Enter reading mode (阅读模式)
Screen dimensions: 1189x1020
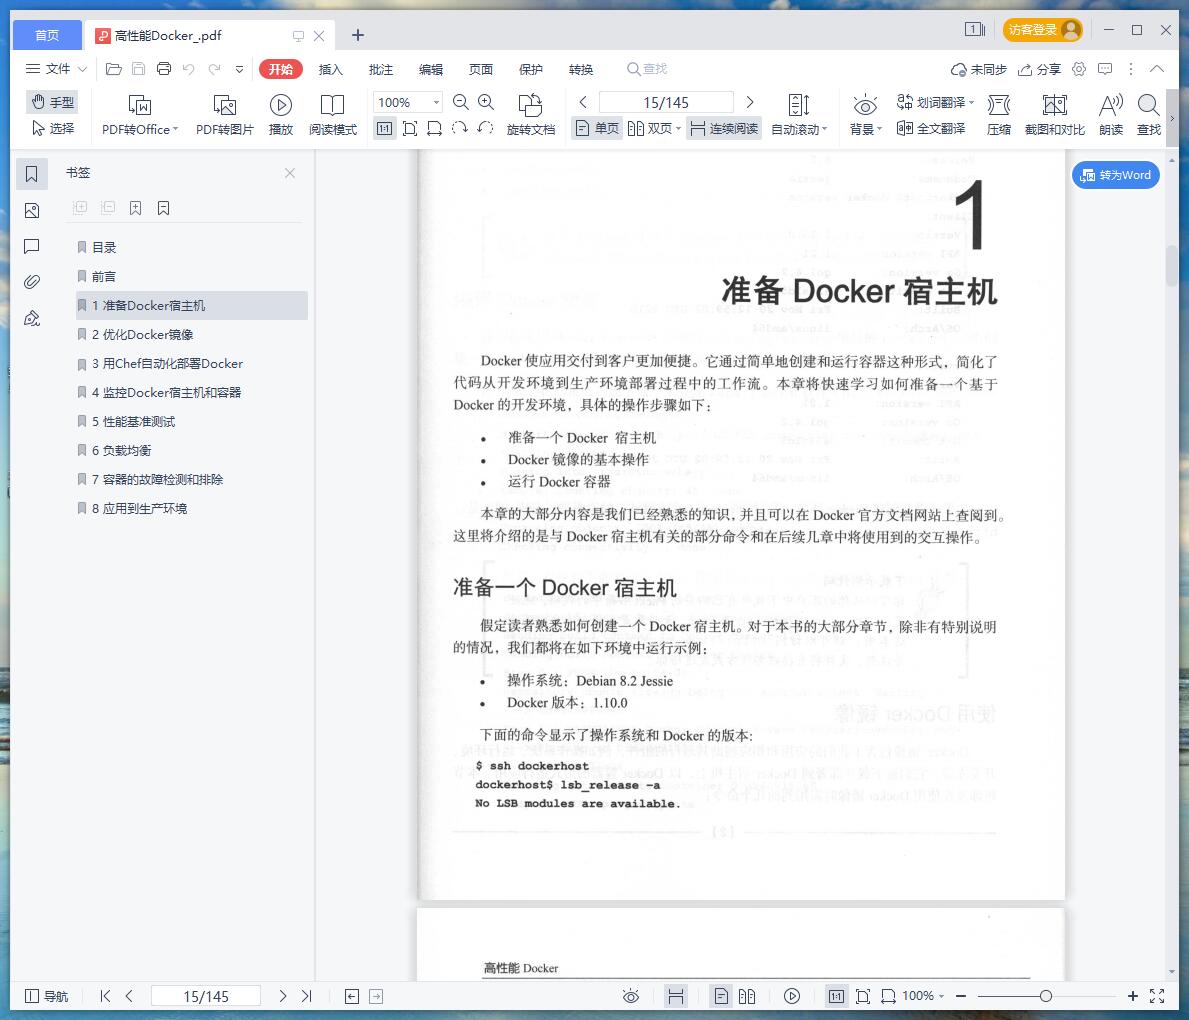(x=333, y=115)
